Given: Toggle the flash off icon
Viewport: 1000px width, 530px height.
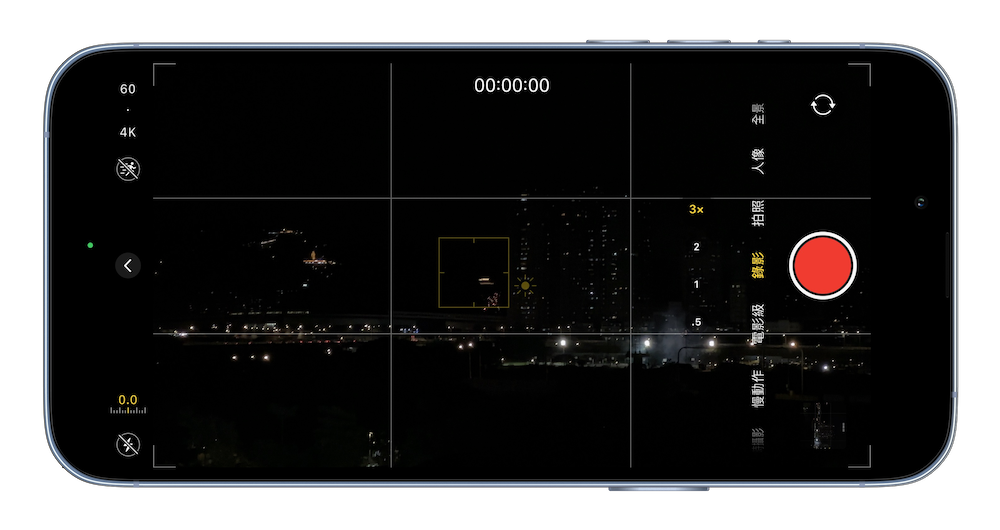Looking at the screenshot, I should tap(128, 444).
